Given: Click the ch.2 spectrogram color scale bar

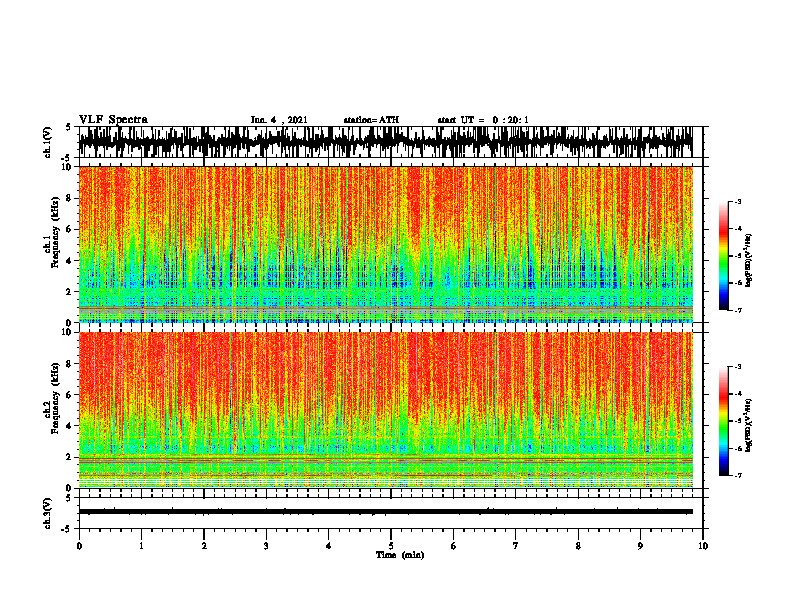Looking at the screenshot, I should click(x=723, y=421).
